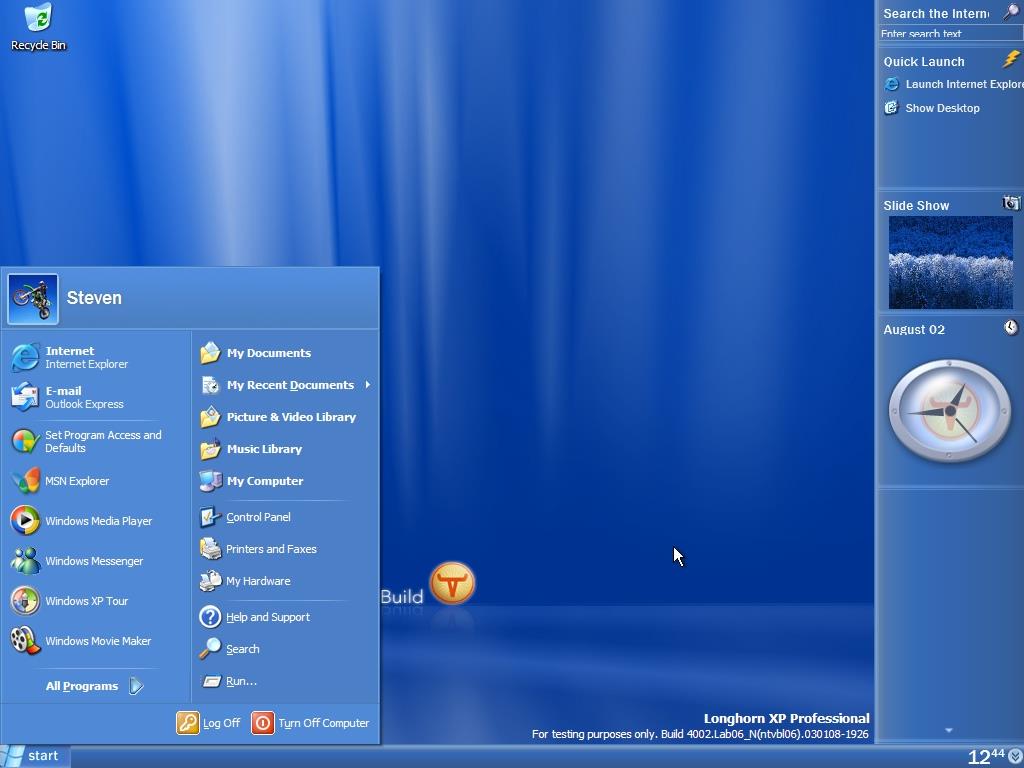
Task: Select the Internet Explorer menu label
Action: click(86, 364)
